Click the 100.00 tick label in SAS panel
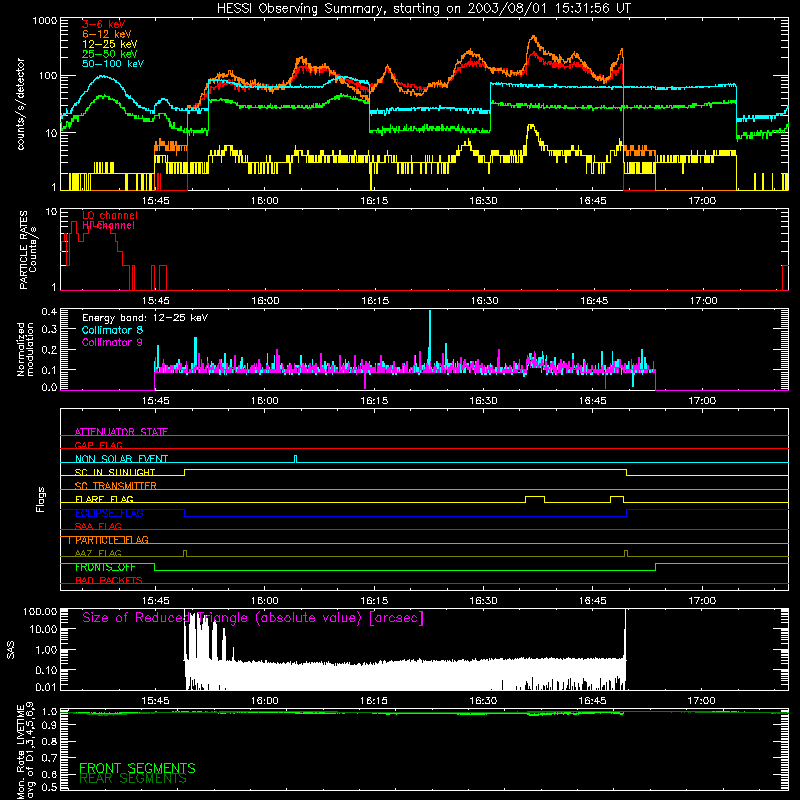The height and width of the screenshot is (800, 800). (40, 611)
